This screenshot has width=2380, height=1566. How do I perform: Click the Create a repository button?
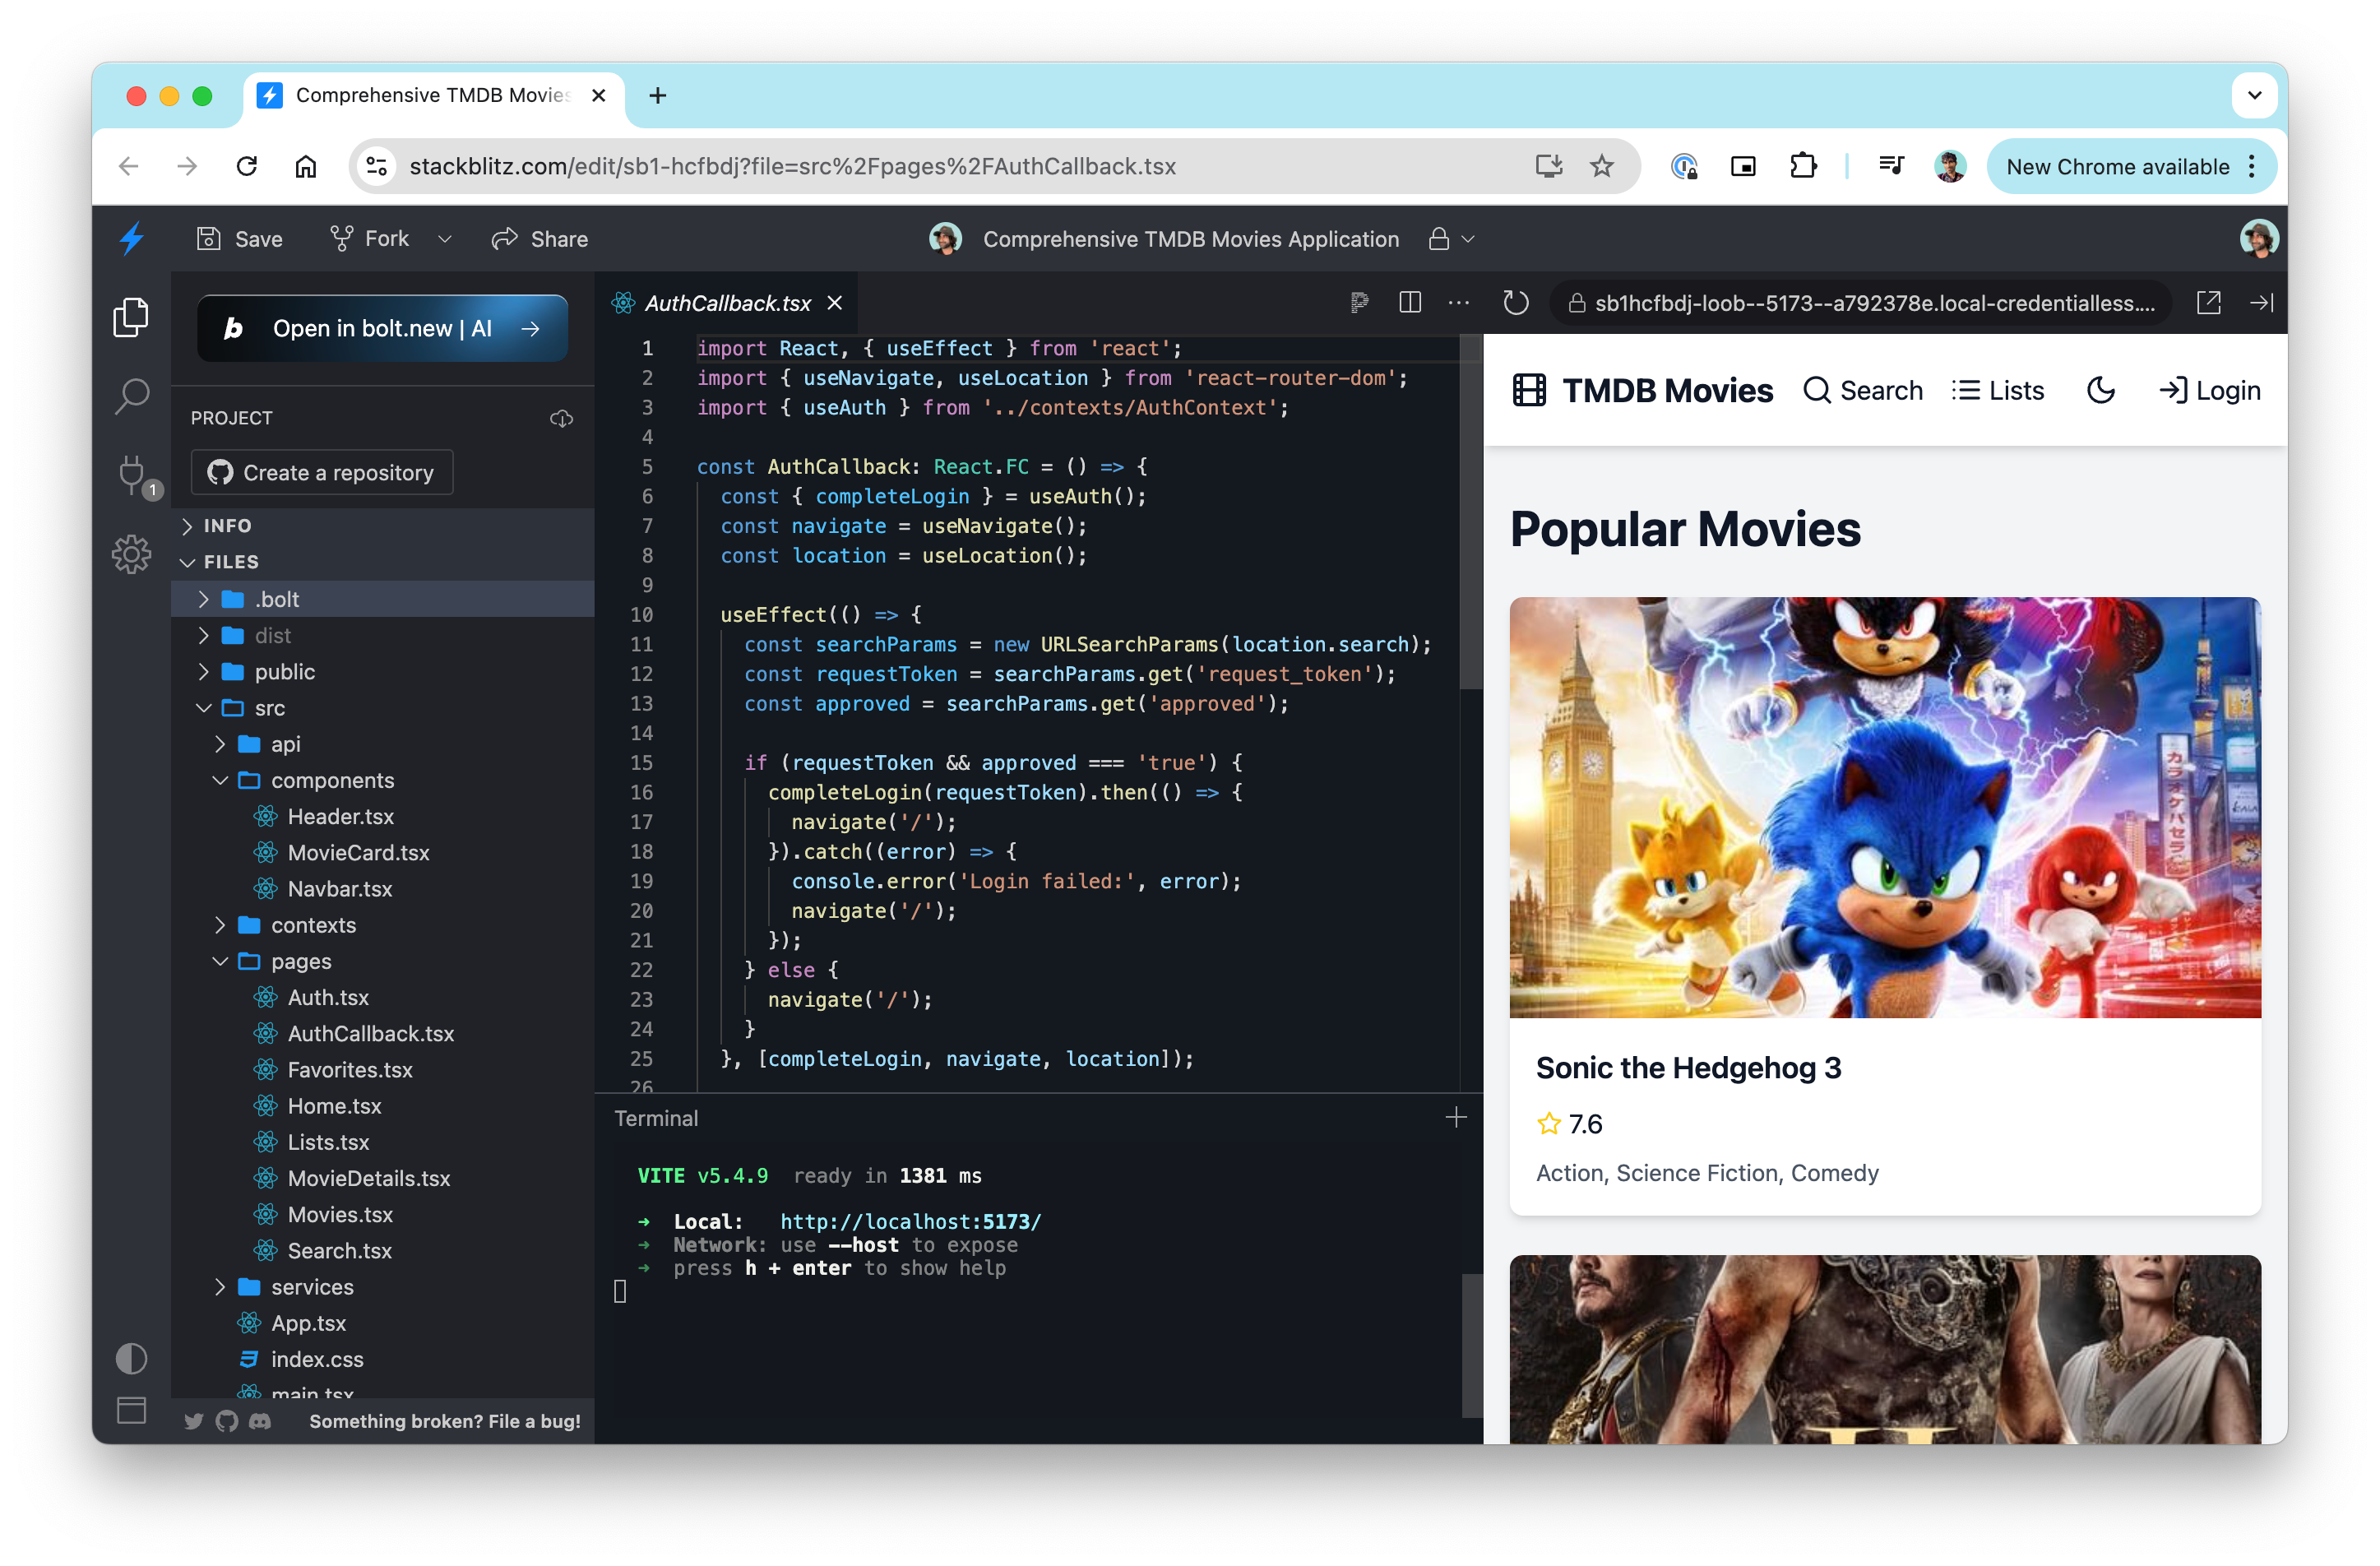322,472
